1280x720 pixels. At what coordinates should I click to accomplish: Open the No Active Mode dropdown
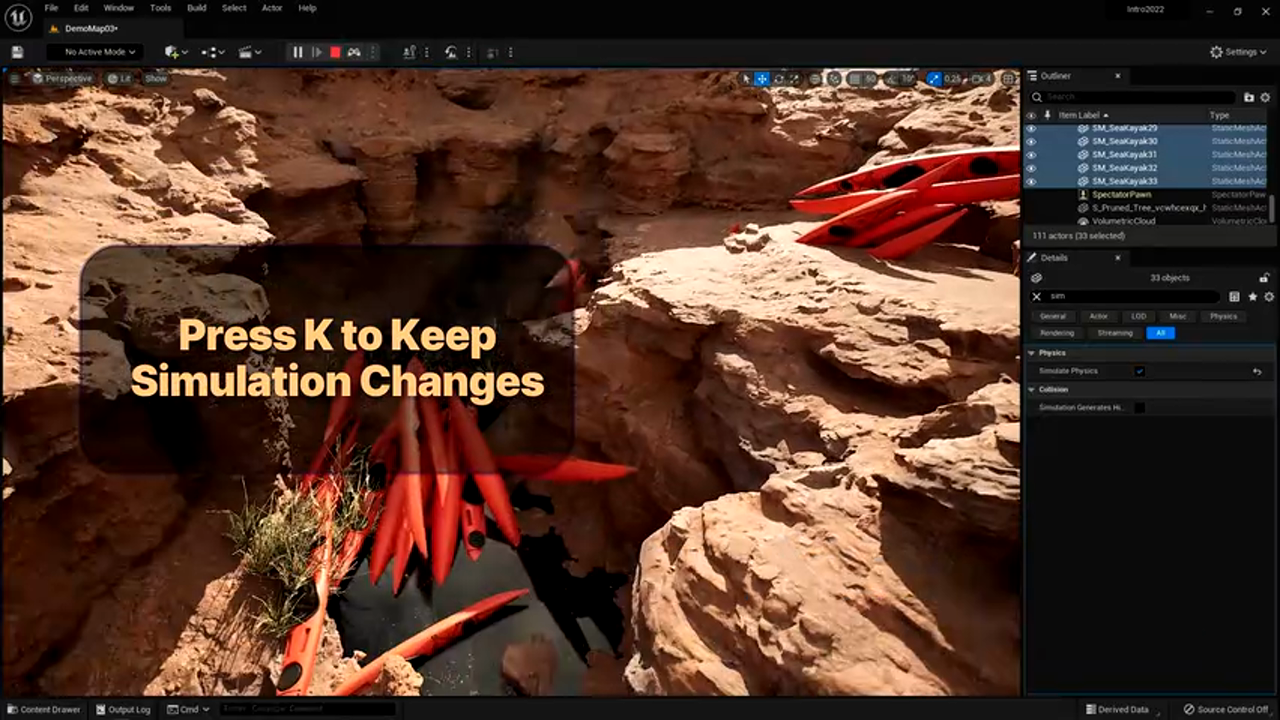point(95,52)
